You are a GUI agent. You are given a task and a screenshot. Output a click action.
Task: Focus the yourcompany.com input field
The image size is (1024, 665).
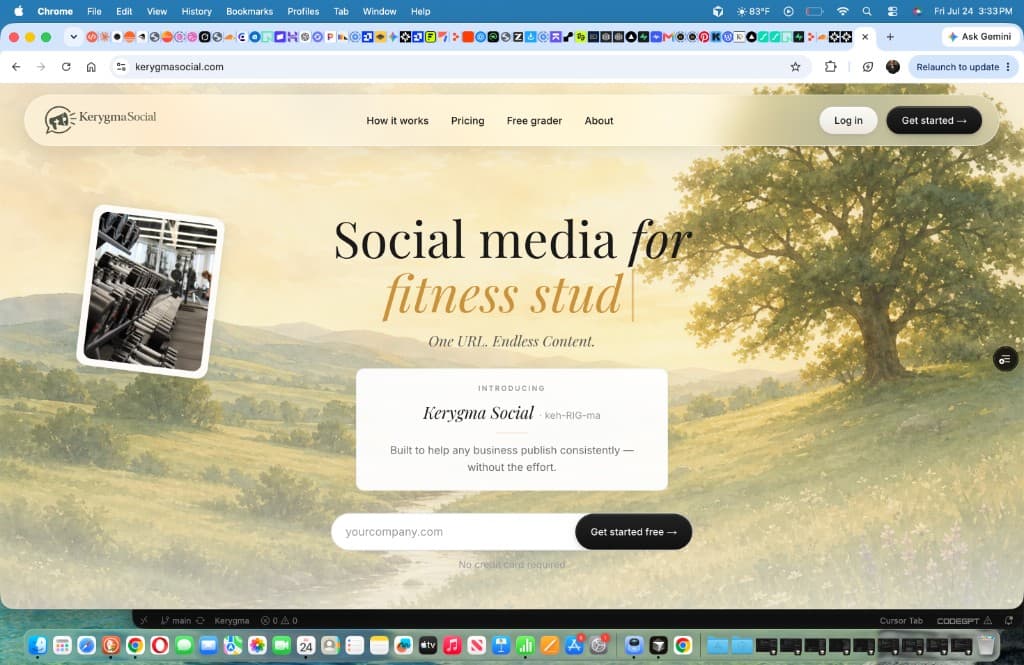click(453, 532)
